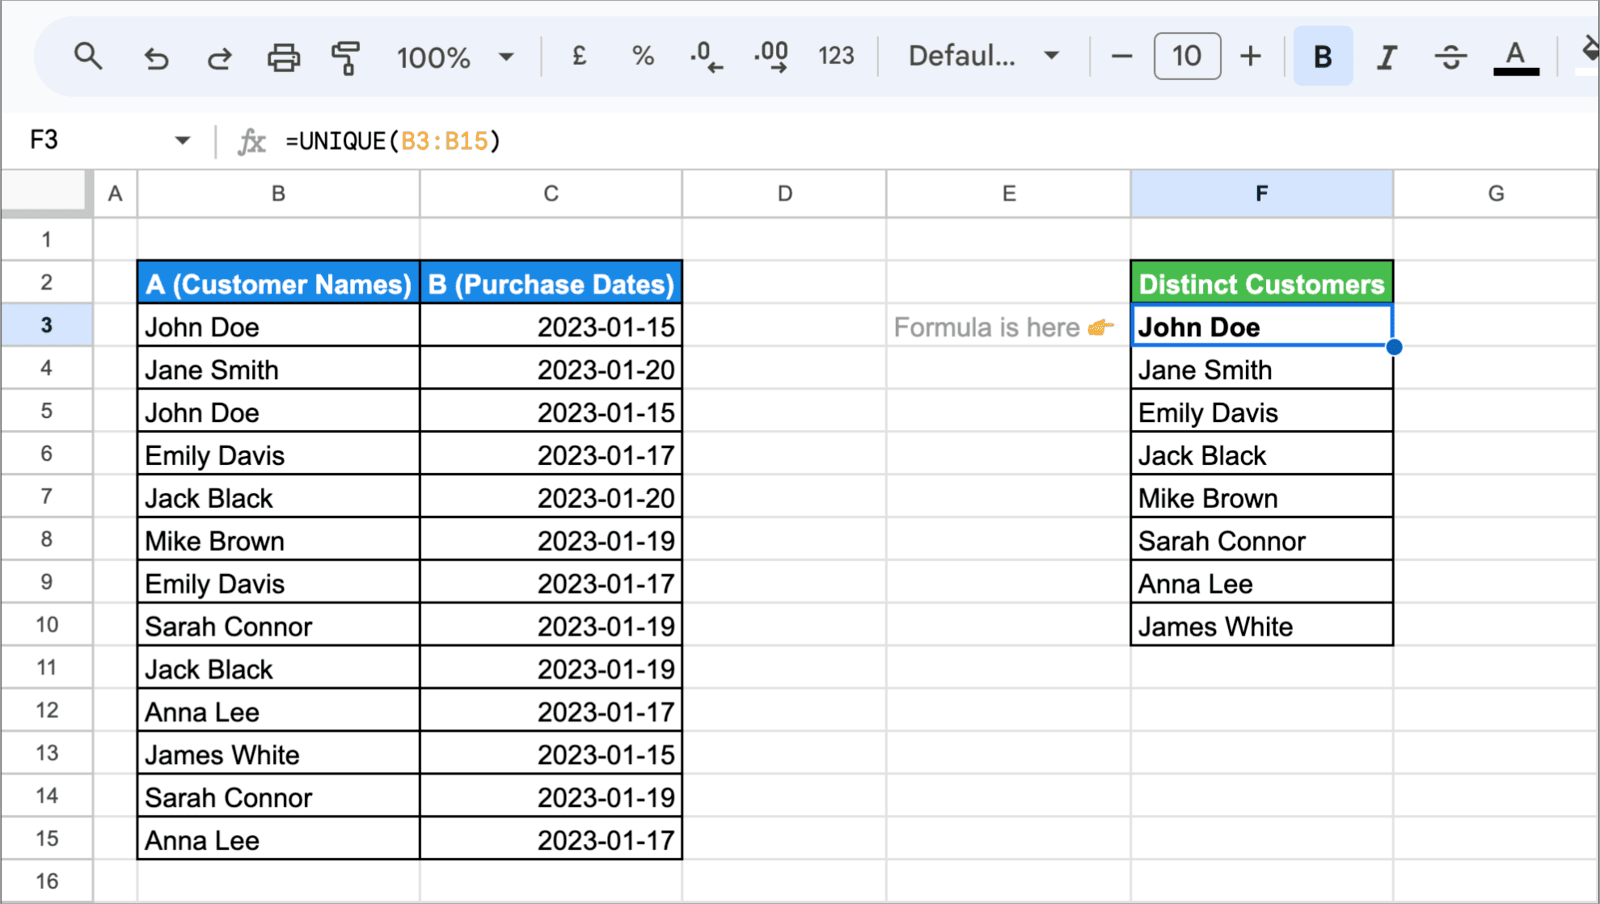Enable italic formatting
The width and height of the screenshot is (1600, 904).
click(x=1386, y=57)
